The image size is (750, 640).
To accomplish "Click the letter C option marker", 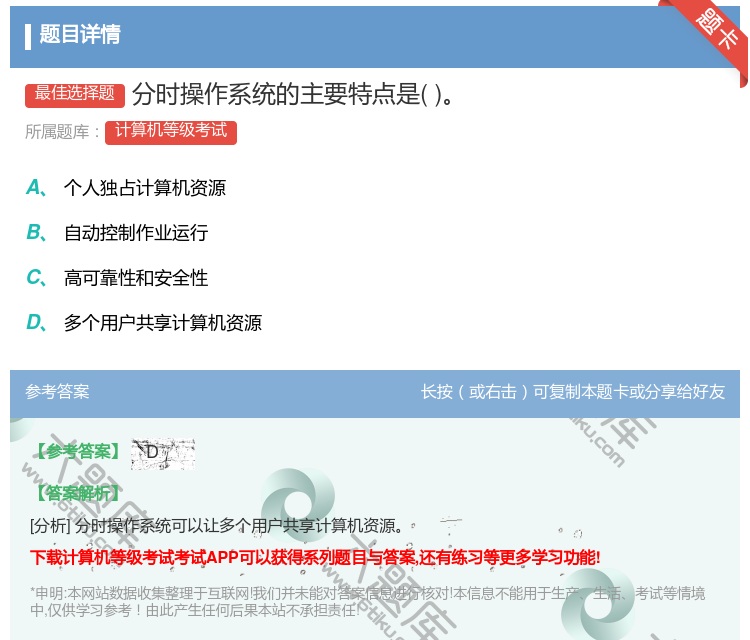I will coord(36,277).
